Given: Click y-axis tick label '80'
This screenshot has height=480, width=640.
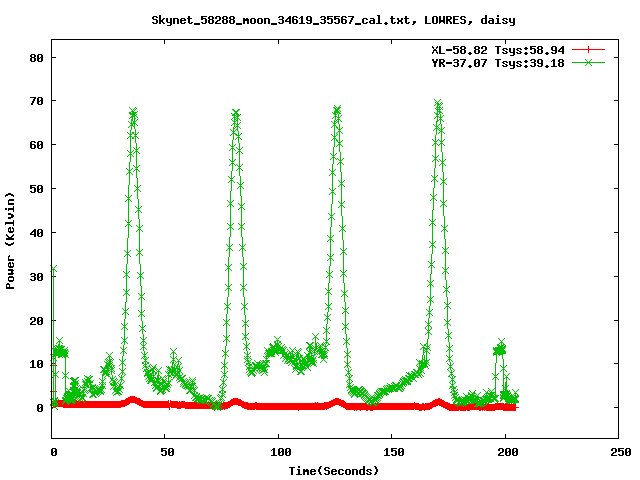Looking at the screenshot, I should [36, 58].
